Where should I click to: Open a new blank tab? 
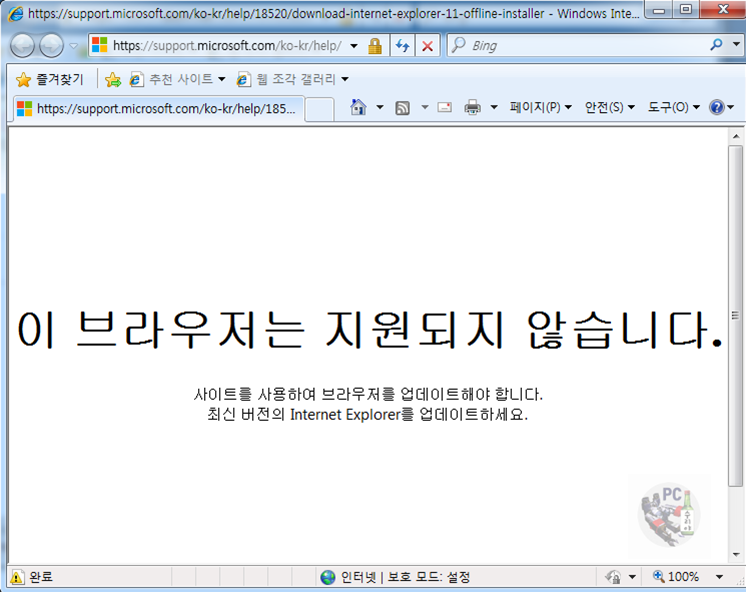pyautogui.click(x=319, y=109)
